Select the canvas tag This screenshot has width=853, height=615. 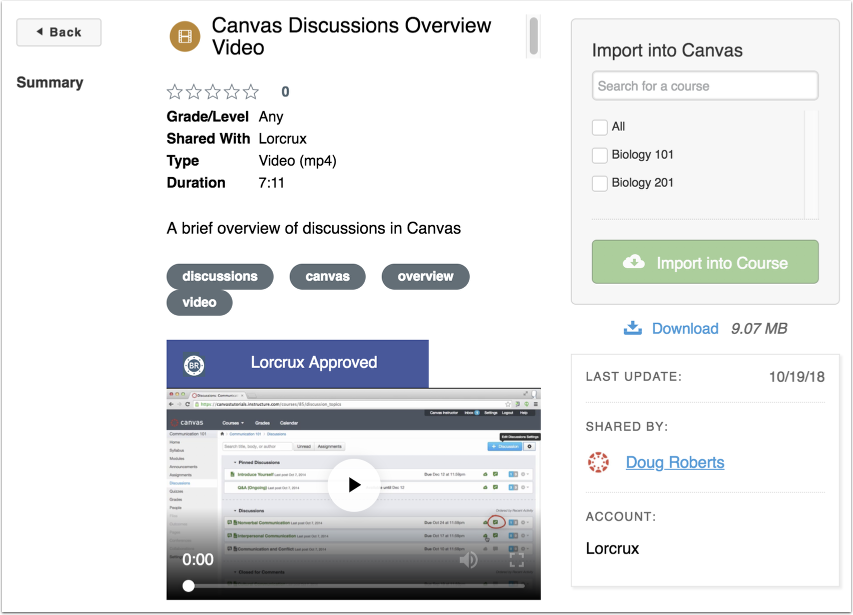click(327, 276)
